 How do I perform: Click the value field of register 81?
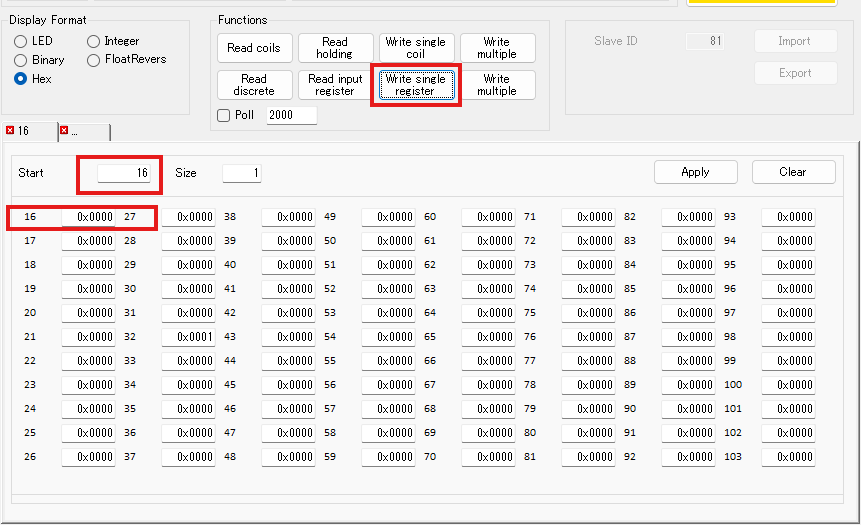coord(588,457)
